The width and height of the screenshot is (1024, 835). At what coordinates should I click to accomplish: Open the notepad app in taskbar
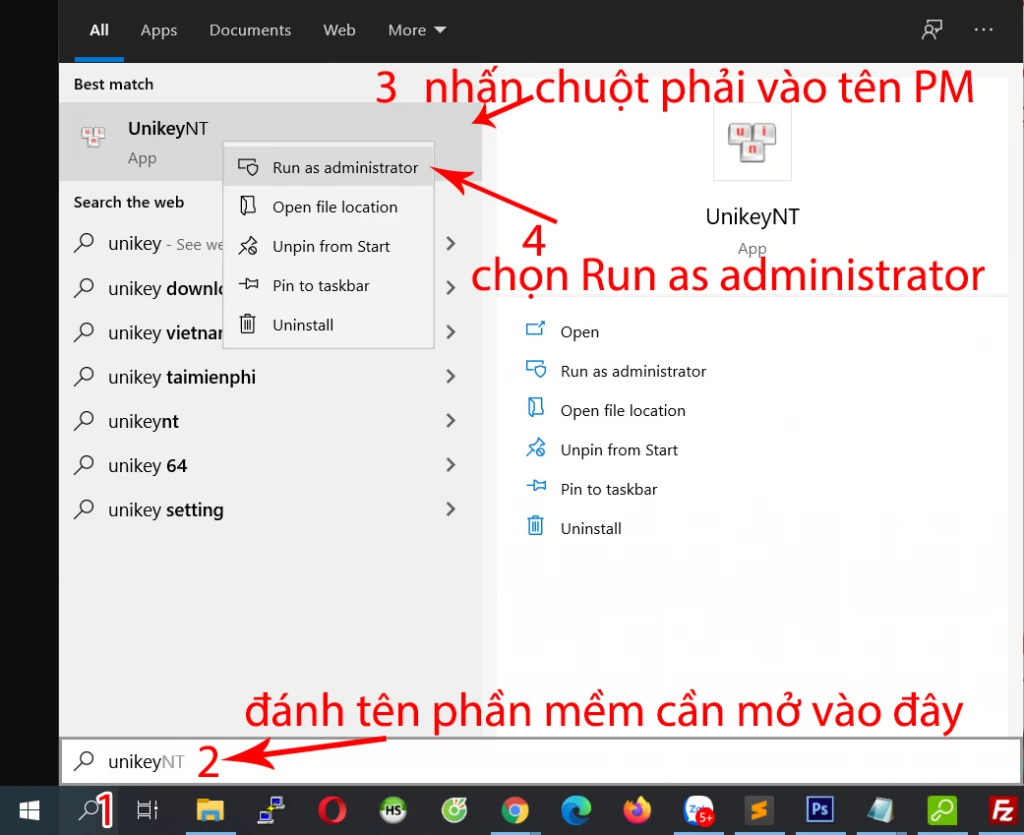tap(880, 810)
